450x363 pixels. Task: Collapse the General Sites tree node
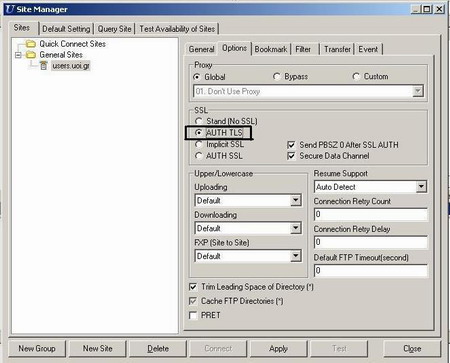tap(18, 55)
